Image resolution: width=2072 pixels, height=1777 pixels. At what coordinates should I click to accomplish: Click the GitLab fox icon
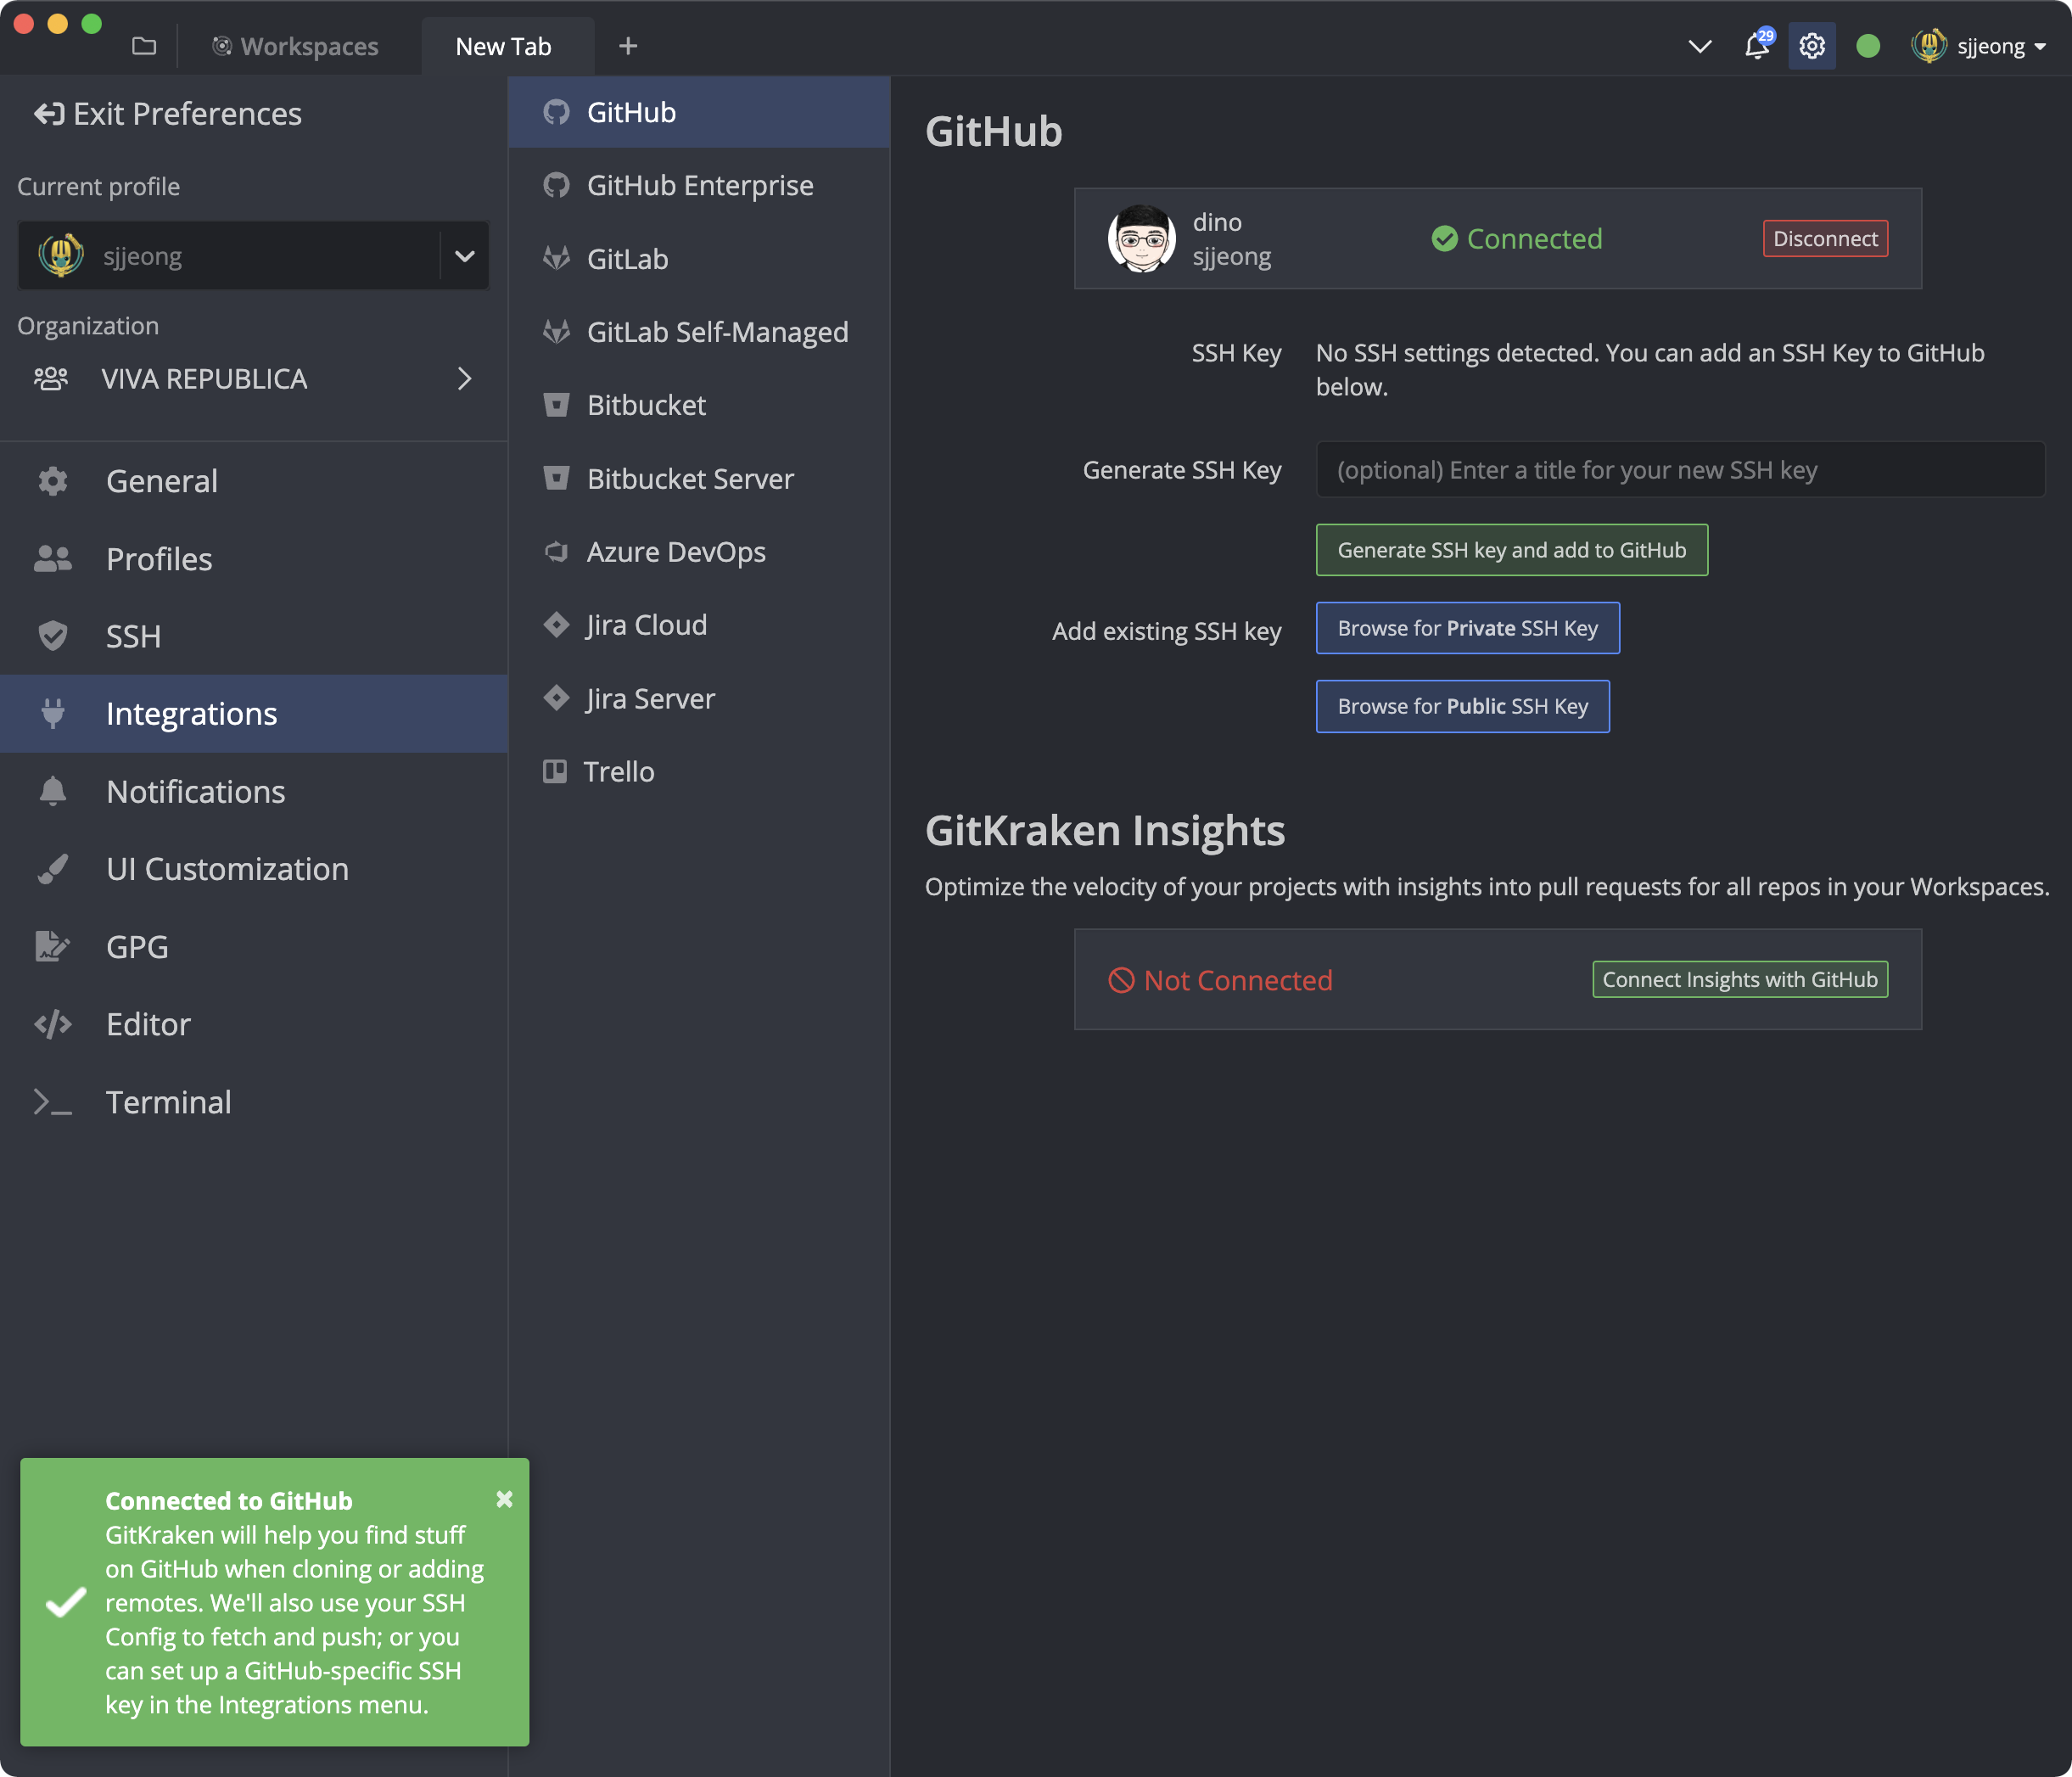(x=556, y=258)
